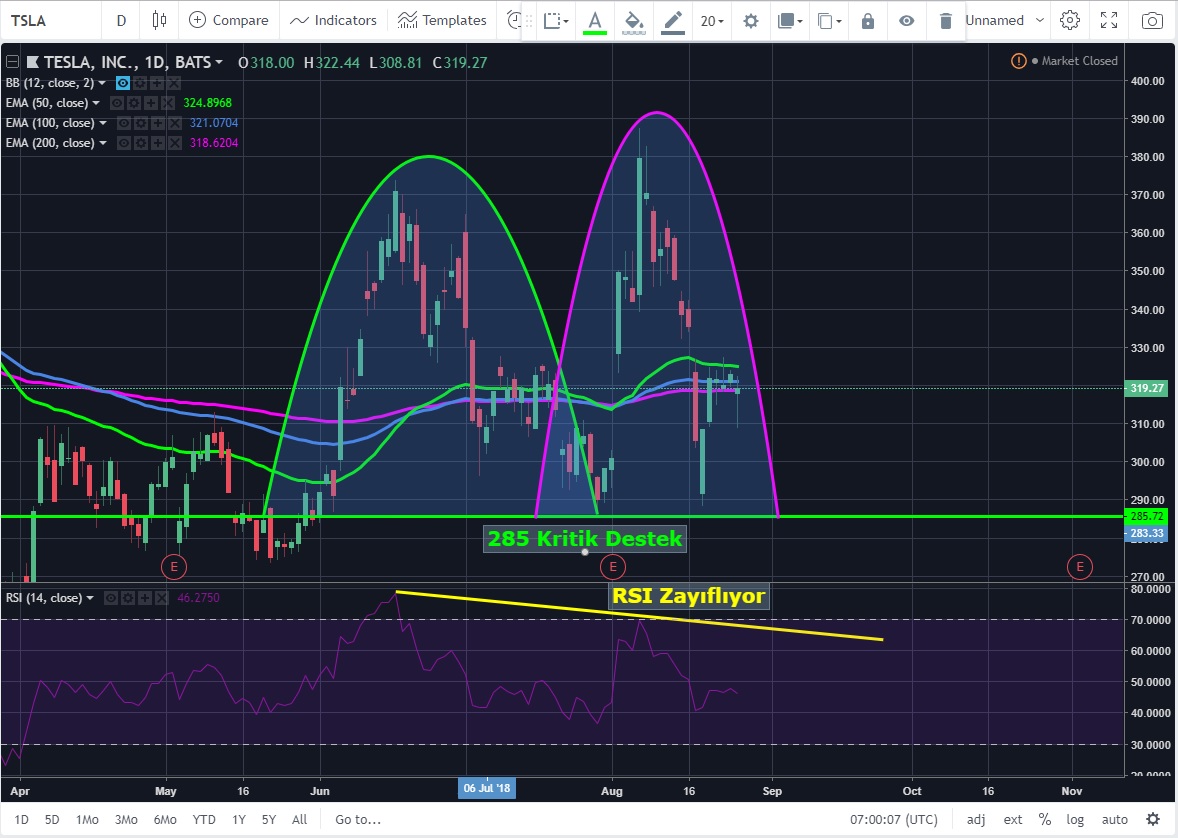Open drawing settings gear in floating toolbar
The height and width of the screenshot is (838, 1178).
[751, 21]
